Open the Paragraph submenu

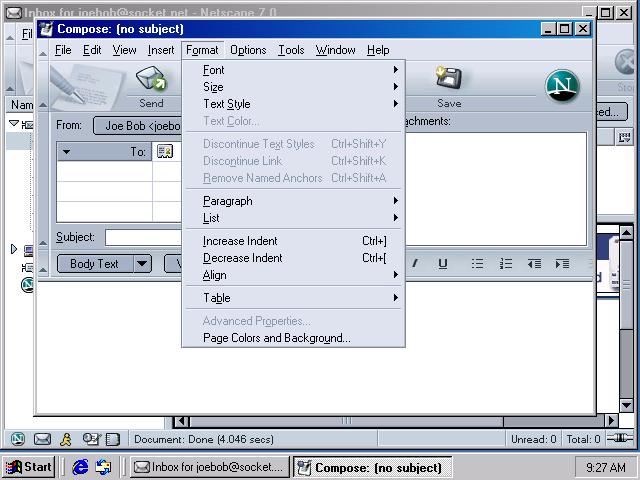point(293,201)
